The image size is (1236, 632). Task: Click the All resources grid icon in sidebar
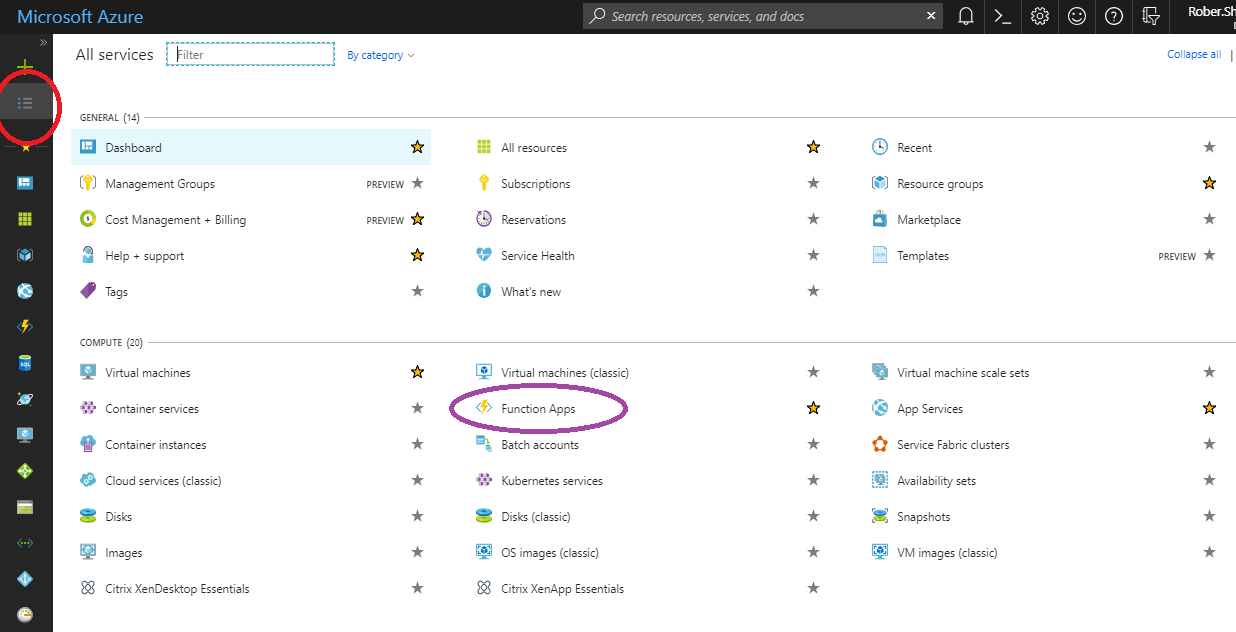pyautogui.click(x=26, y=219)
